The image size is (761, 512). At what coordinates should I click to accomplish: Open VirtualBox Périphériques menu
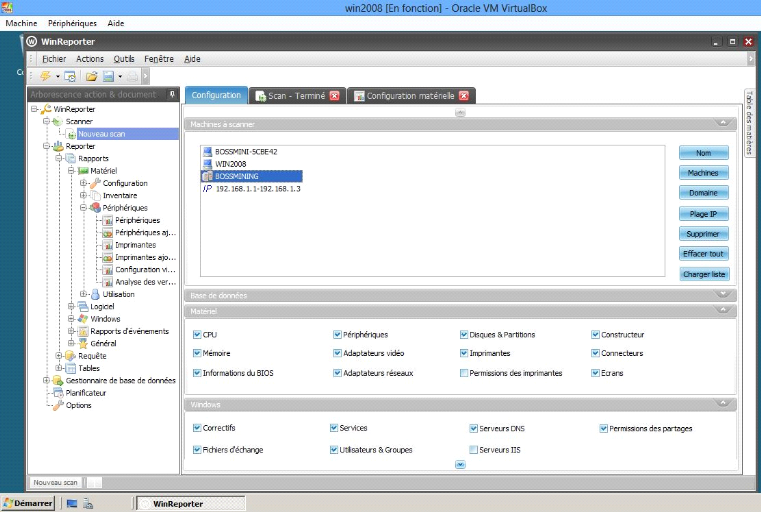72,23
